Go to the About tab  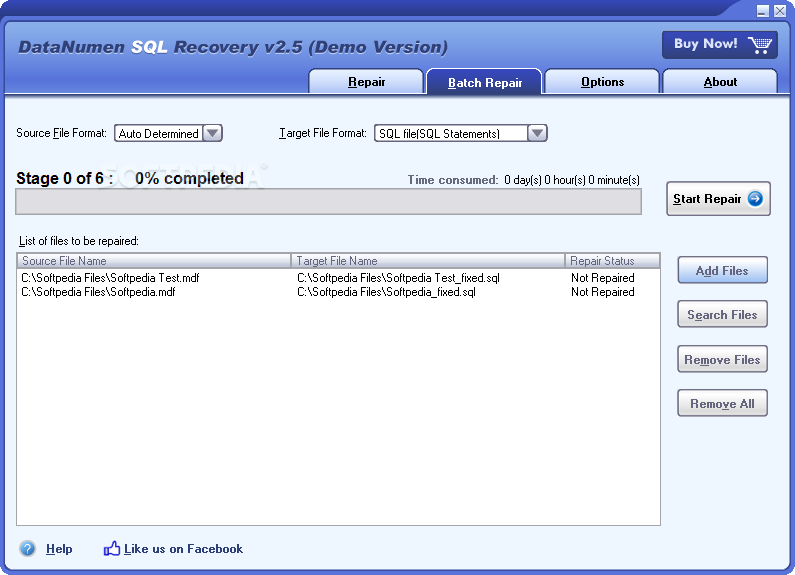(x=720, y=82)
